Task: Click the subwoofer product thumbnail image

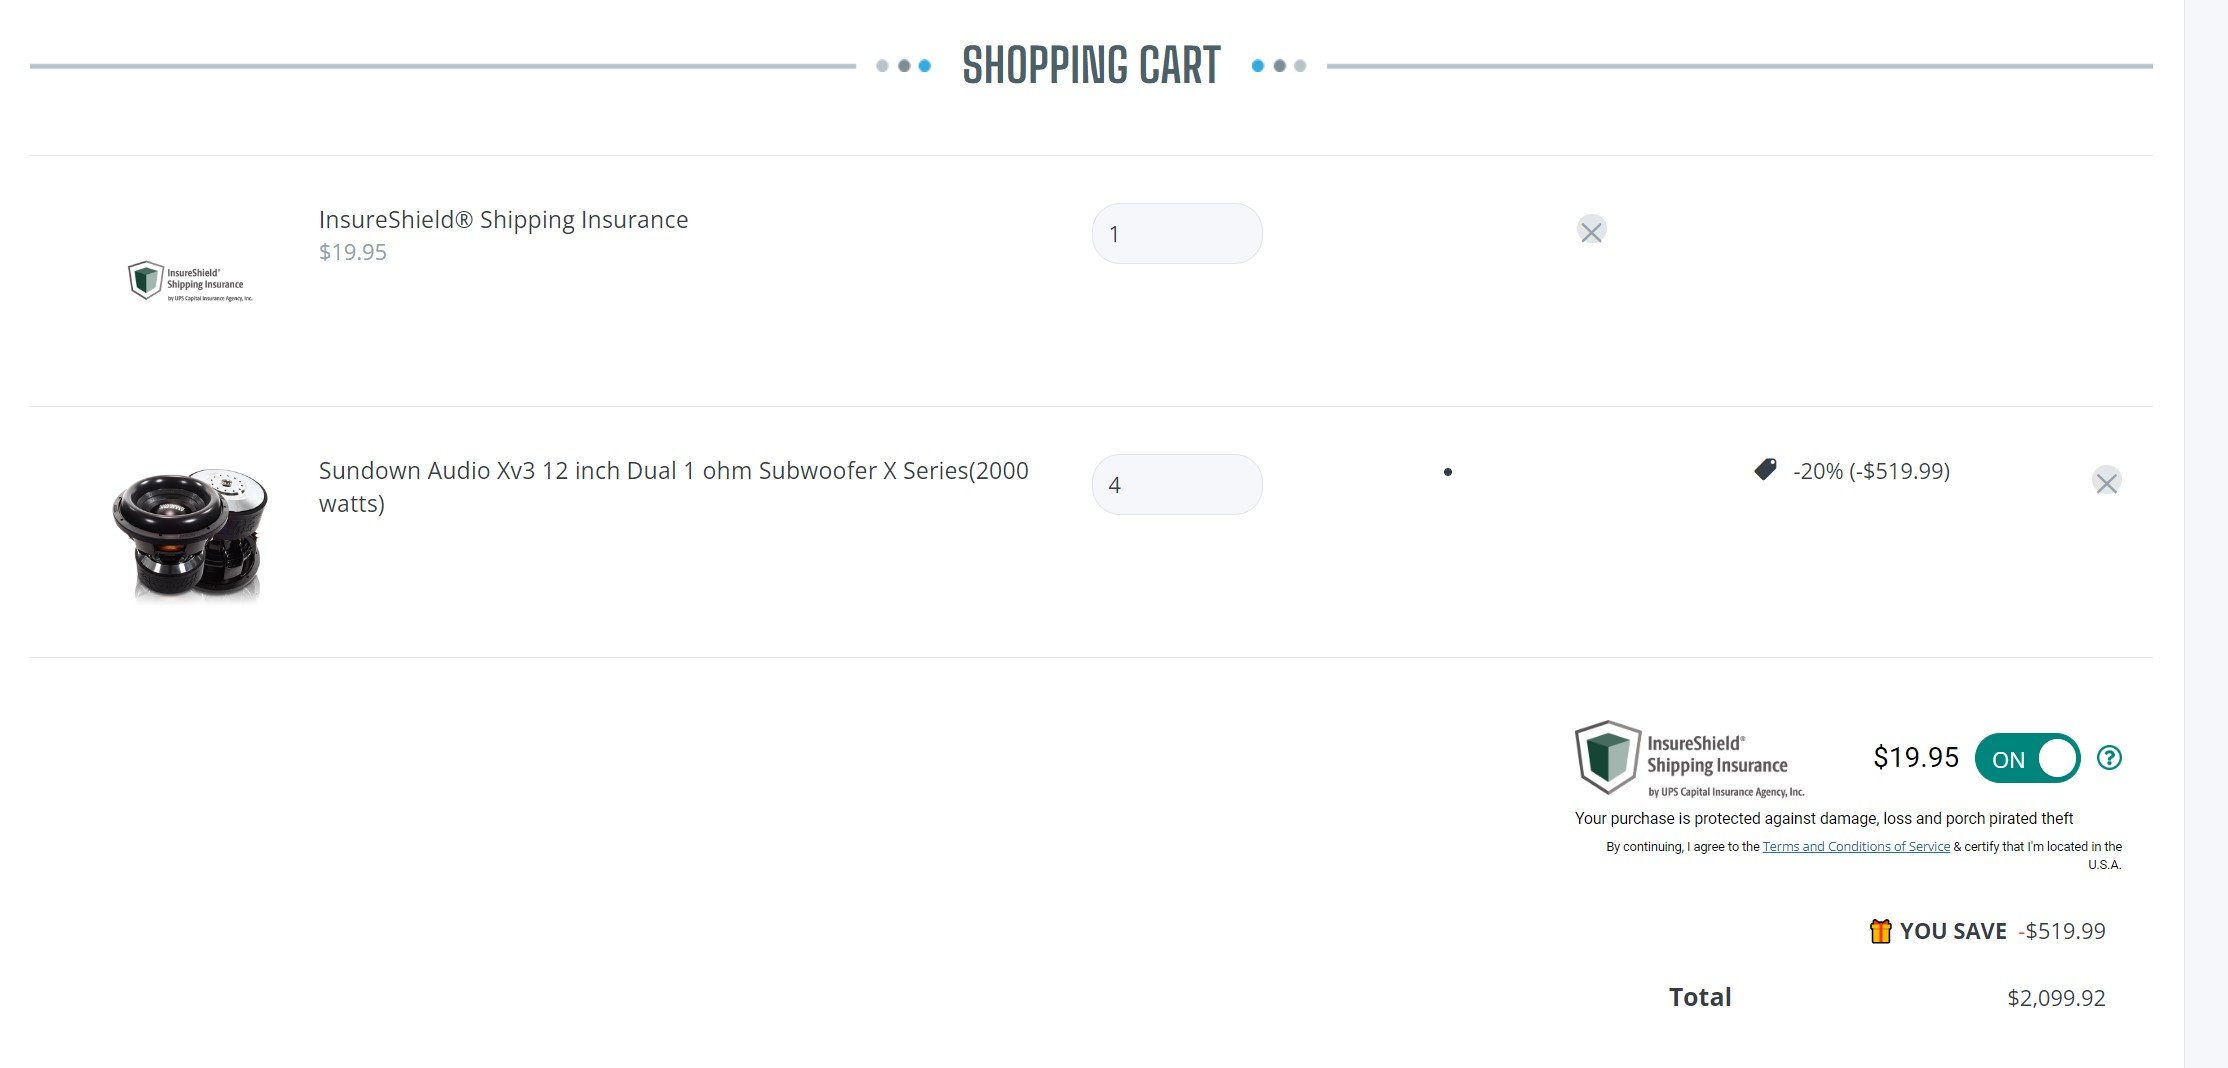Action: point(190,532)
